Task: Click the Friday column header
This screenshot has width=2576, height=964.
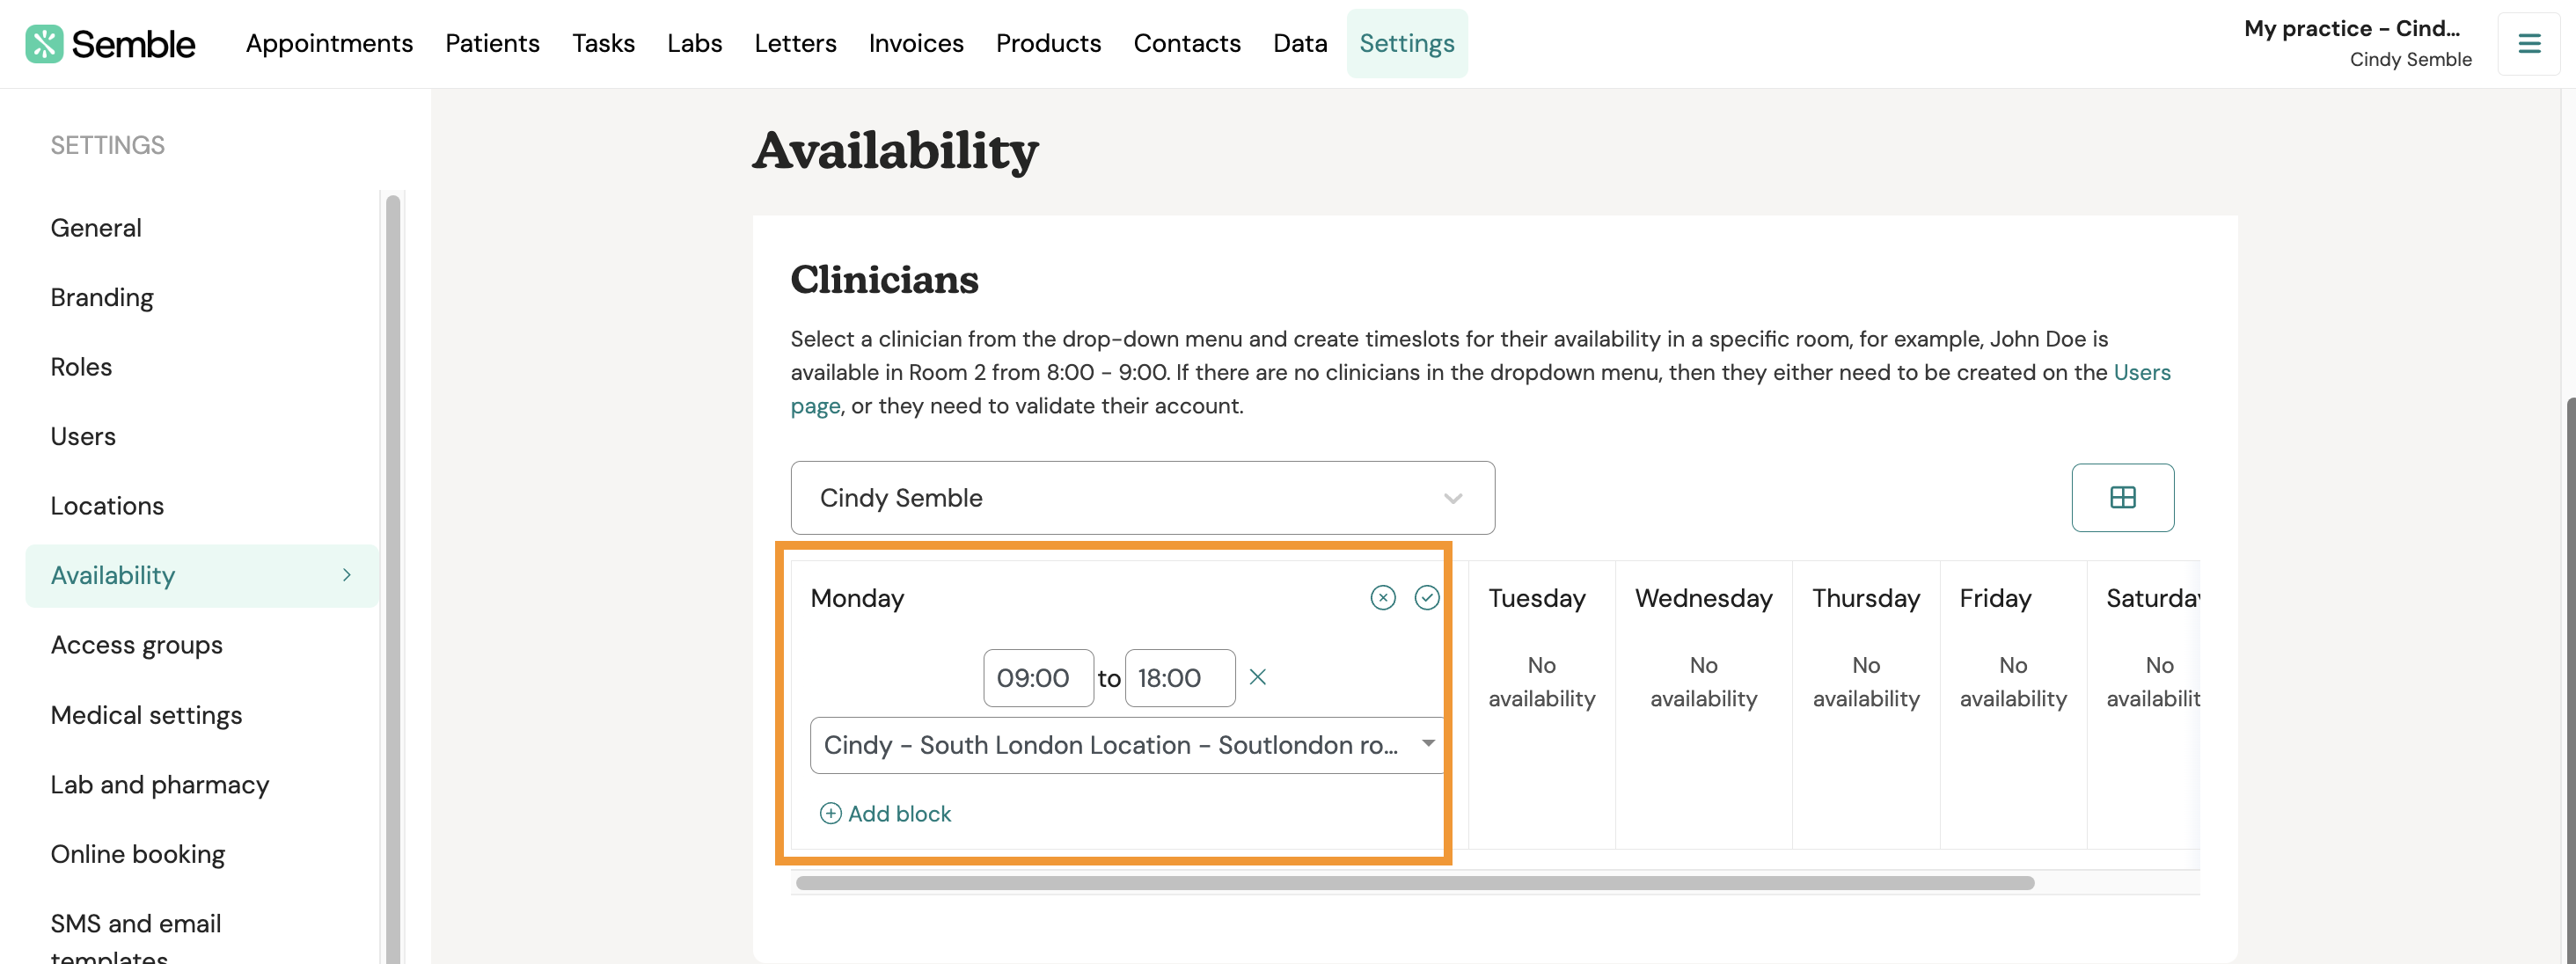Action: click(1995, 598)
